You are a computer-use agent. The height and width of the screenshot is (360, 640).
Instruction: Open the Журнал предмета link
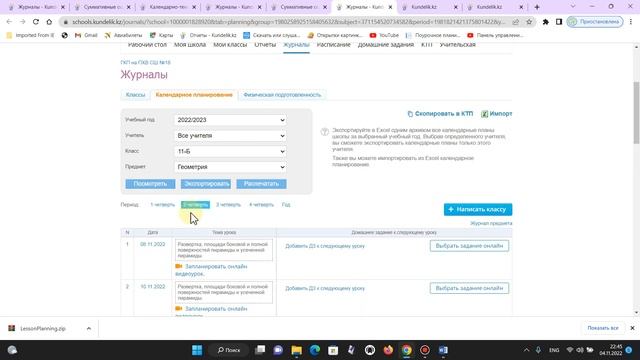tap(491, 223)
